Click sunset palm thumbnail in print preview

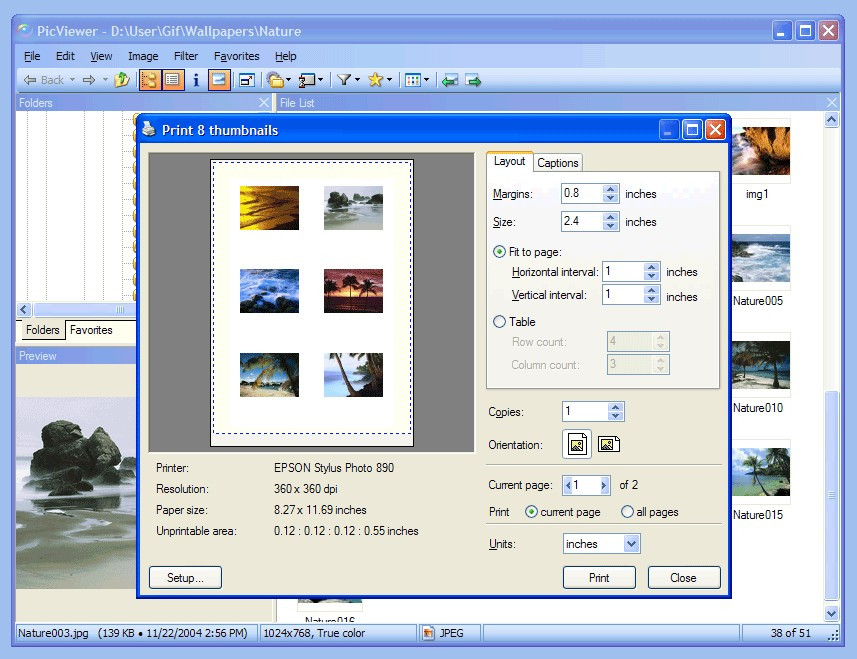[353, 291]
